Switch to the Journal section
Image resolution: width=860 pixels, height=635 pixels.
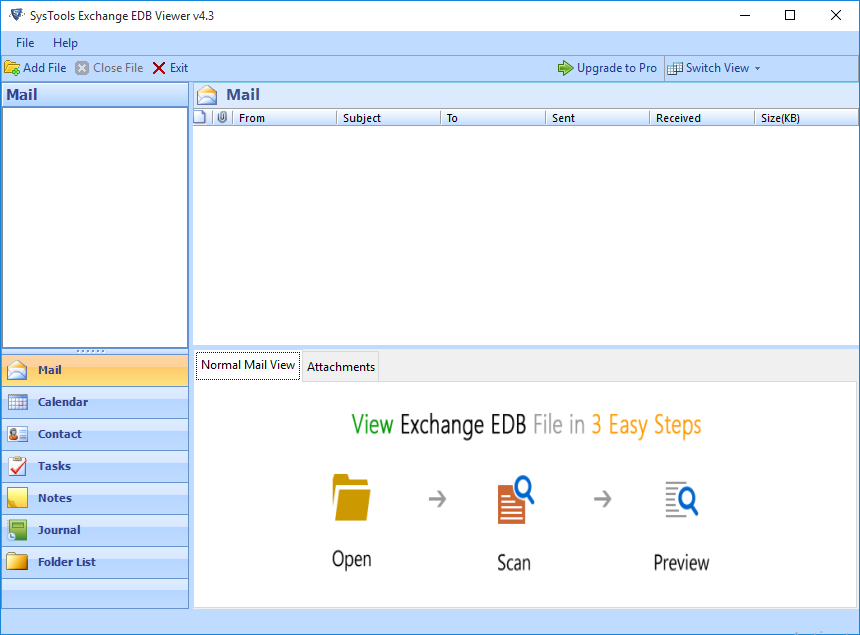[x=95, y=530]
